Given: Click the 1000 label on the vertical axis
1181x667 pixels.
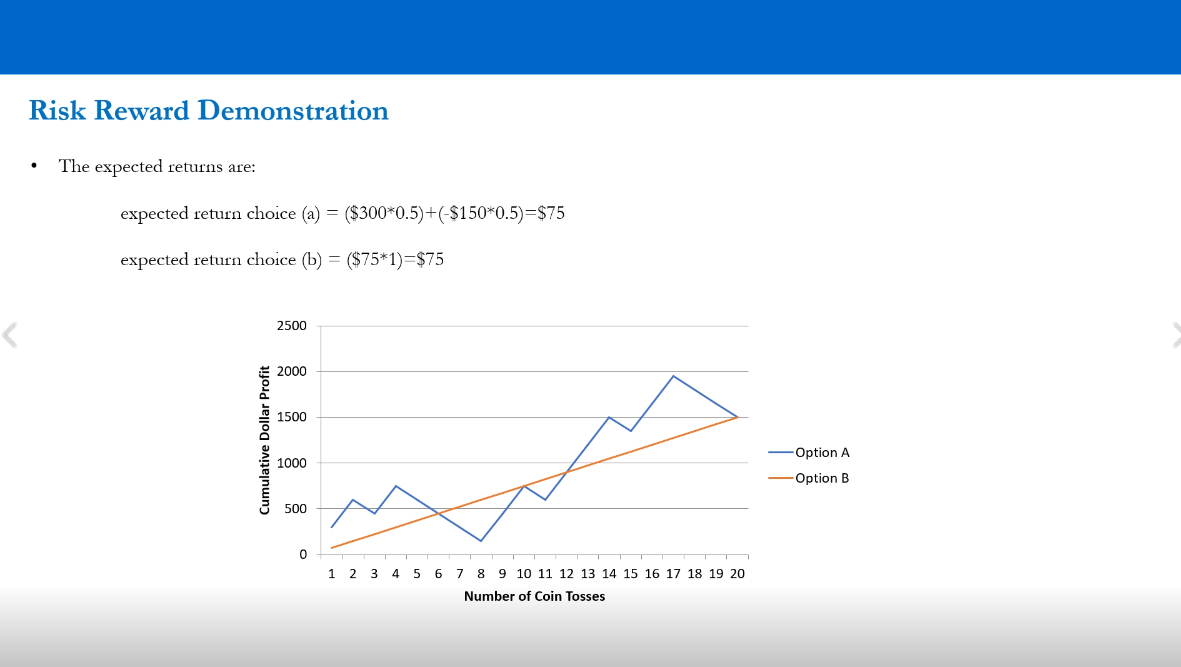Looking at the screenshot, I should tap(292, 463).
